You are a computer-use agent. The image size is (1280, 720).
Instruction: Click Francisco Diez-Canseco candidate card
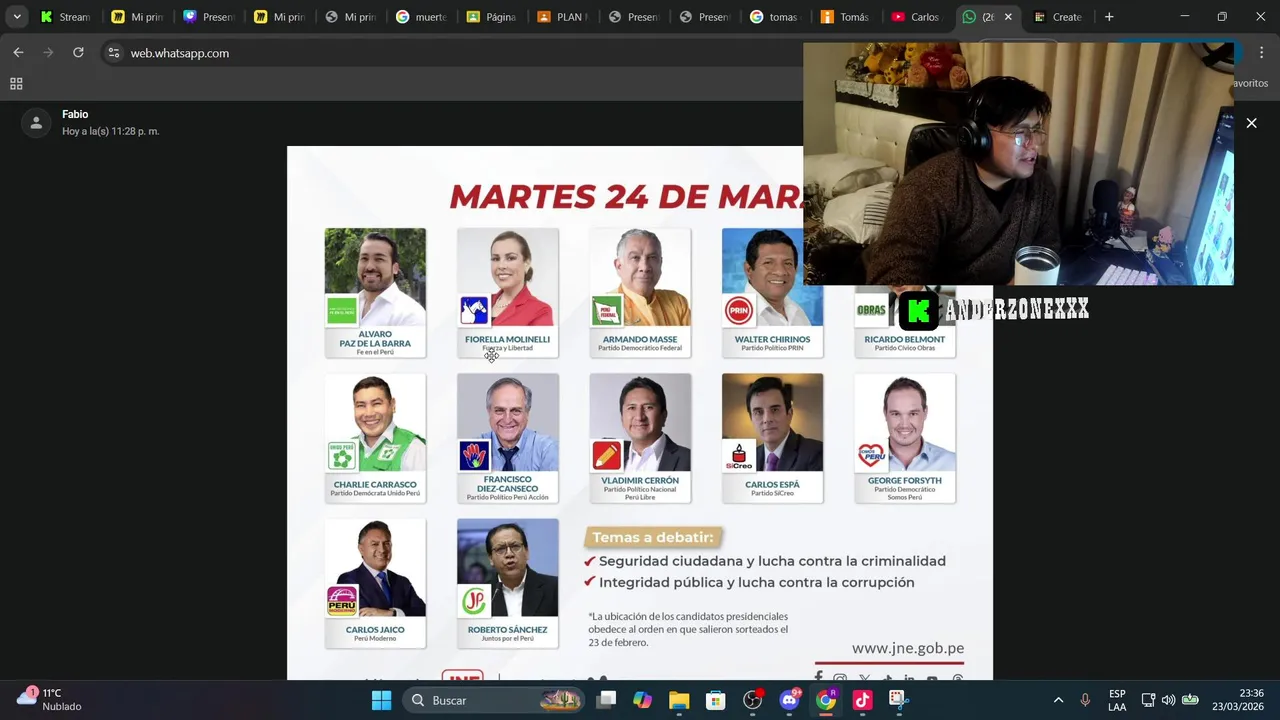pyautogui.click(x=508, y=438)
